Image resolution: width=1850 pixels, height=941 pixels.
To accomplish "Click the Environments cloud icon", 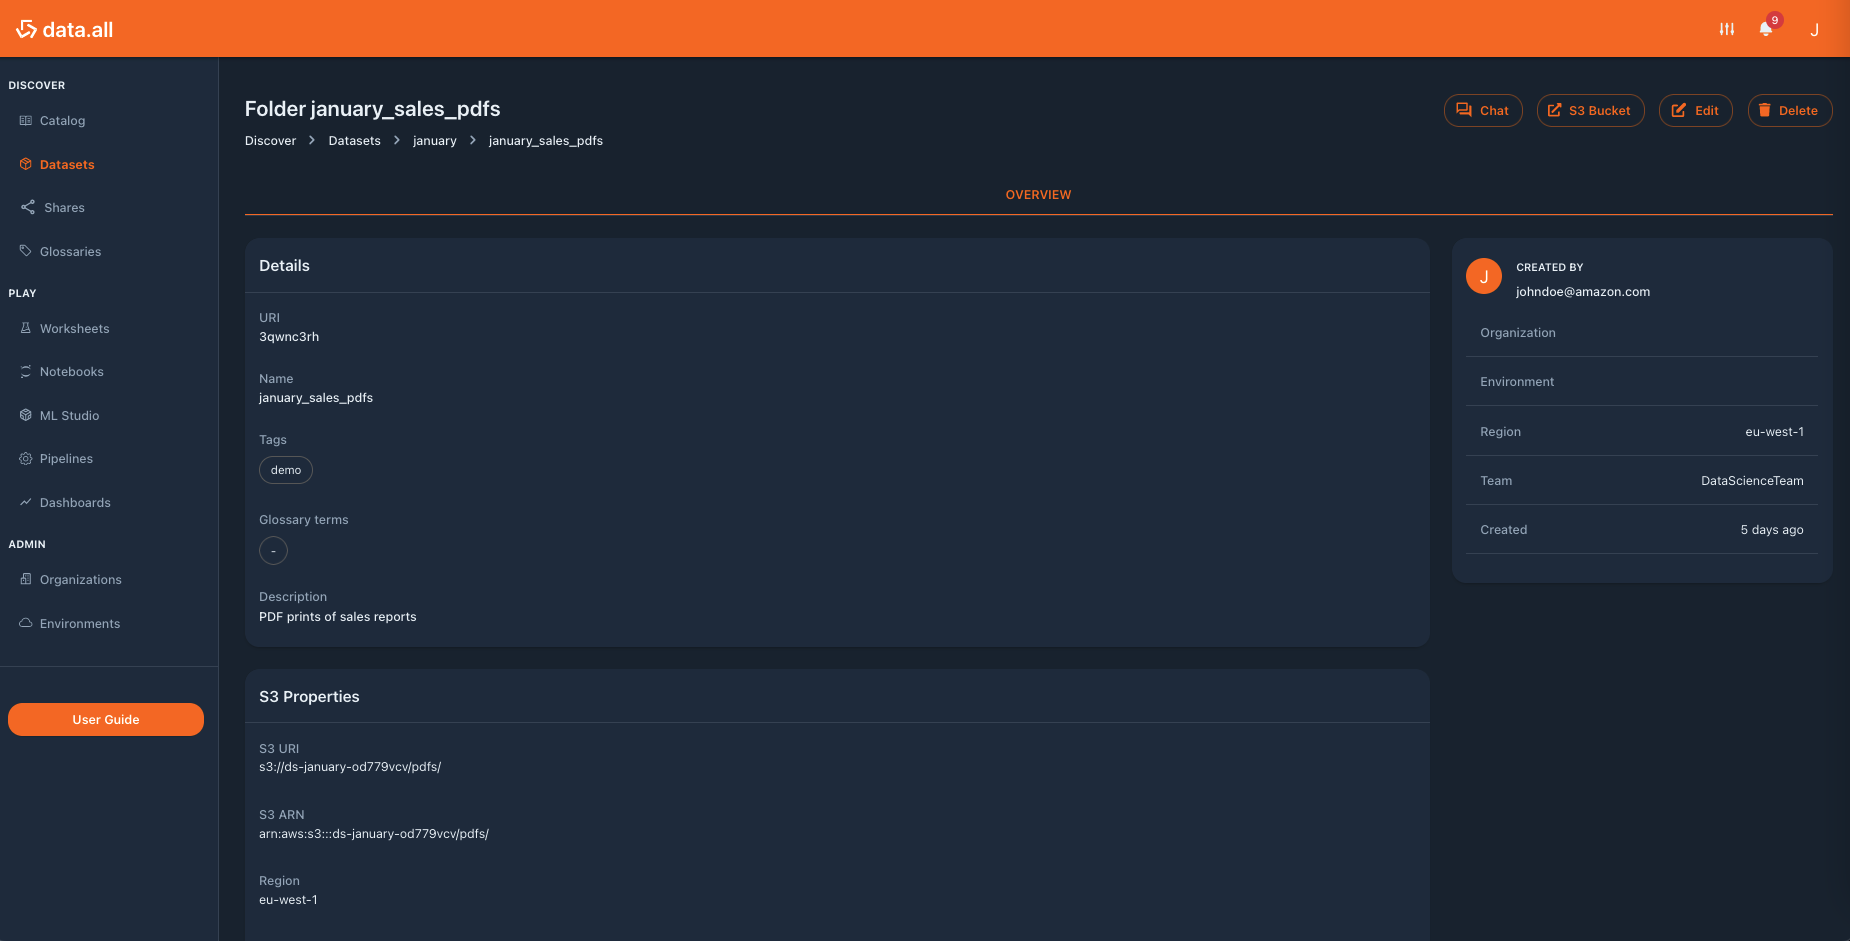I will pos(26,623).
